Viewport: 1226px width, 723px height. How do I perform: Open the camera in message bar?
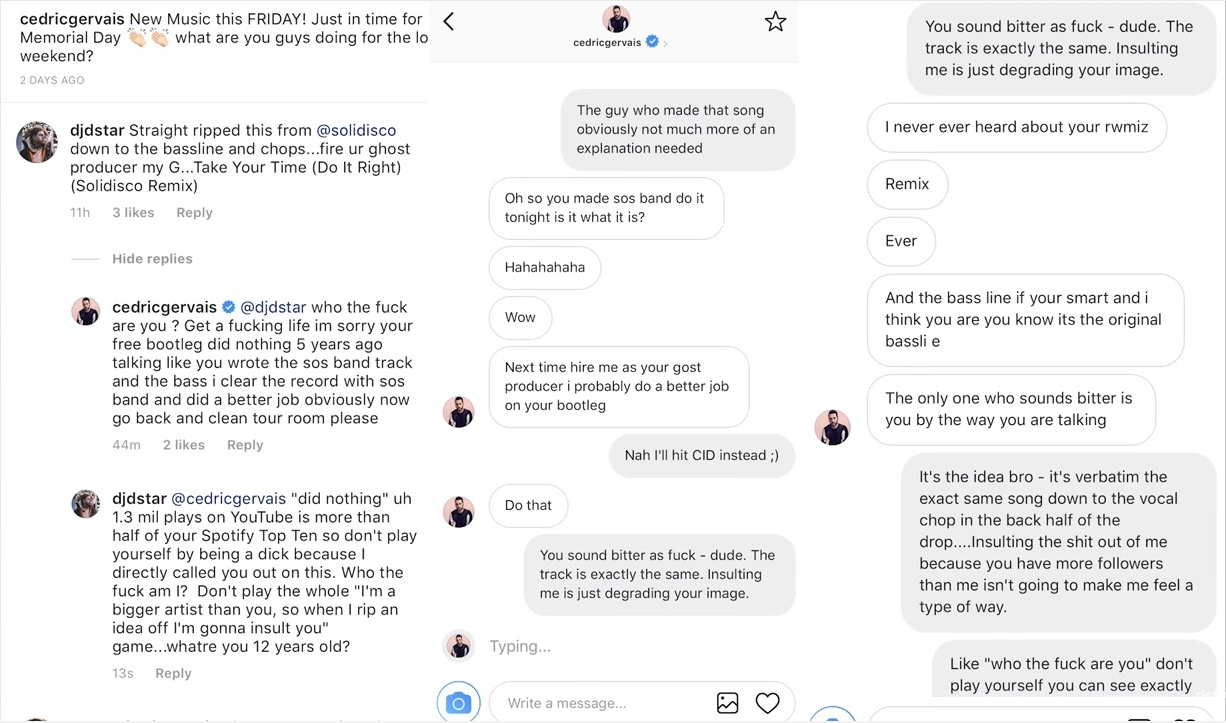pyautogui.click(x=459, y=703)
